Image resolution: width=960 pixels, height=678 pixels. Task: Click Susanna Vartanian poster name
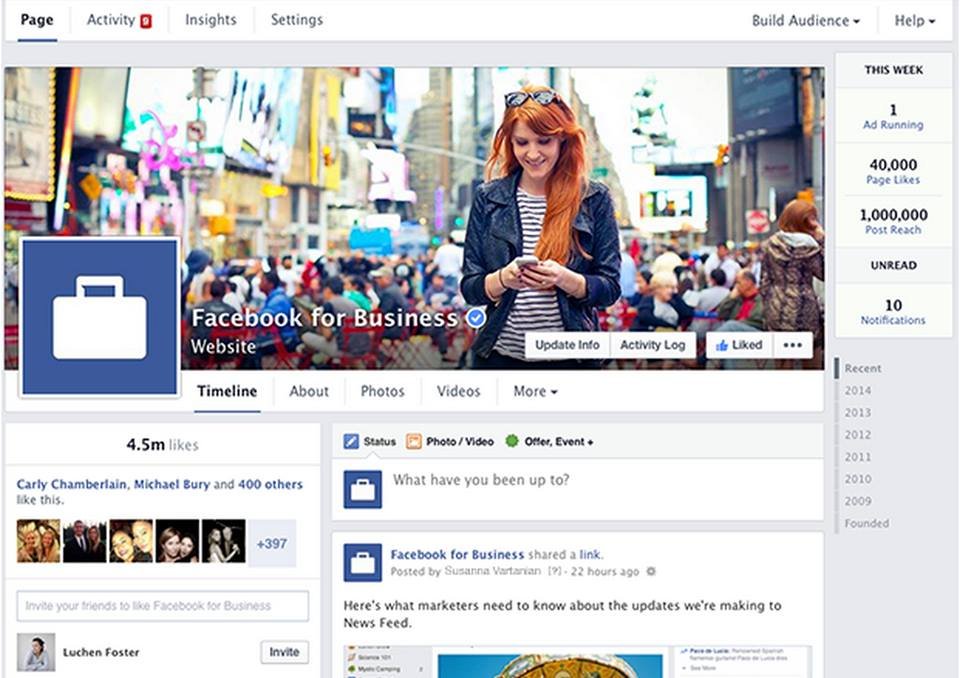click(493, 571)
